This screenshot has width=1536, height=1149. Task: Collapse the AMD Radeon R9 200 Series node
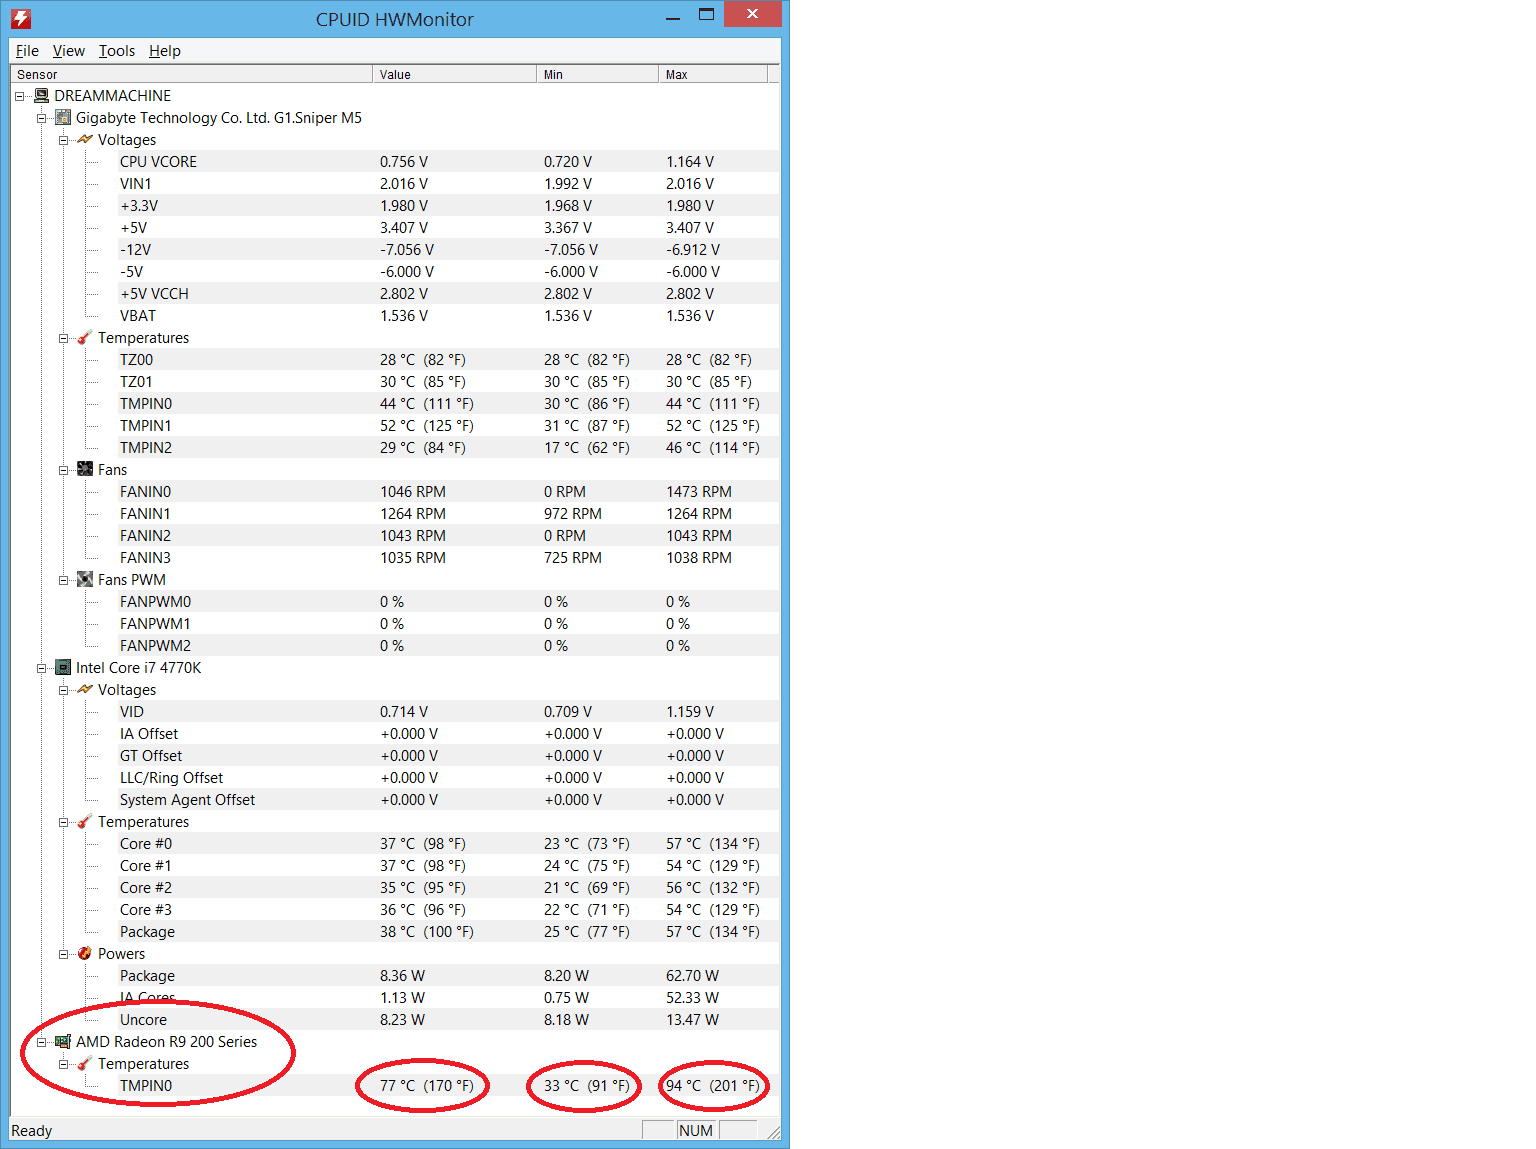point(41,1042)
